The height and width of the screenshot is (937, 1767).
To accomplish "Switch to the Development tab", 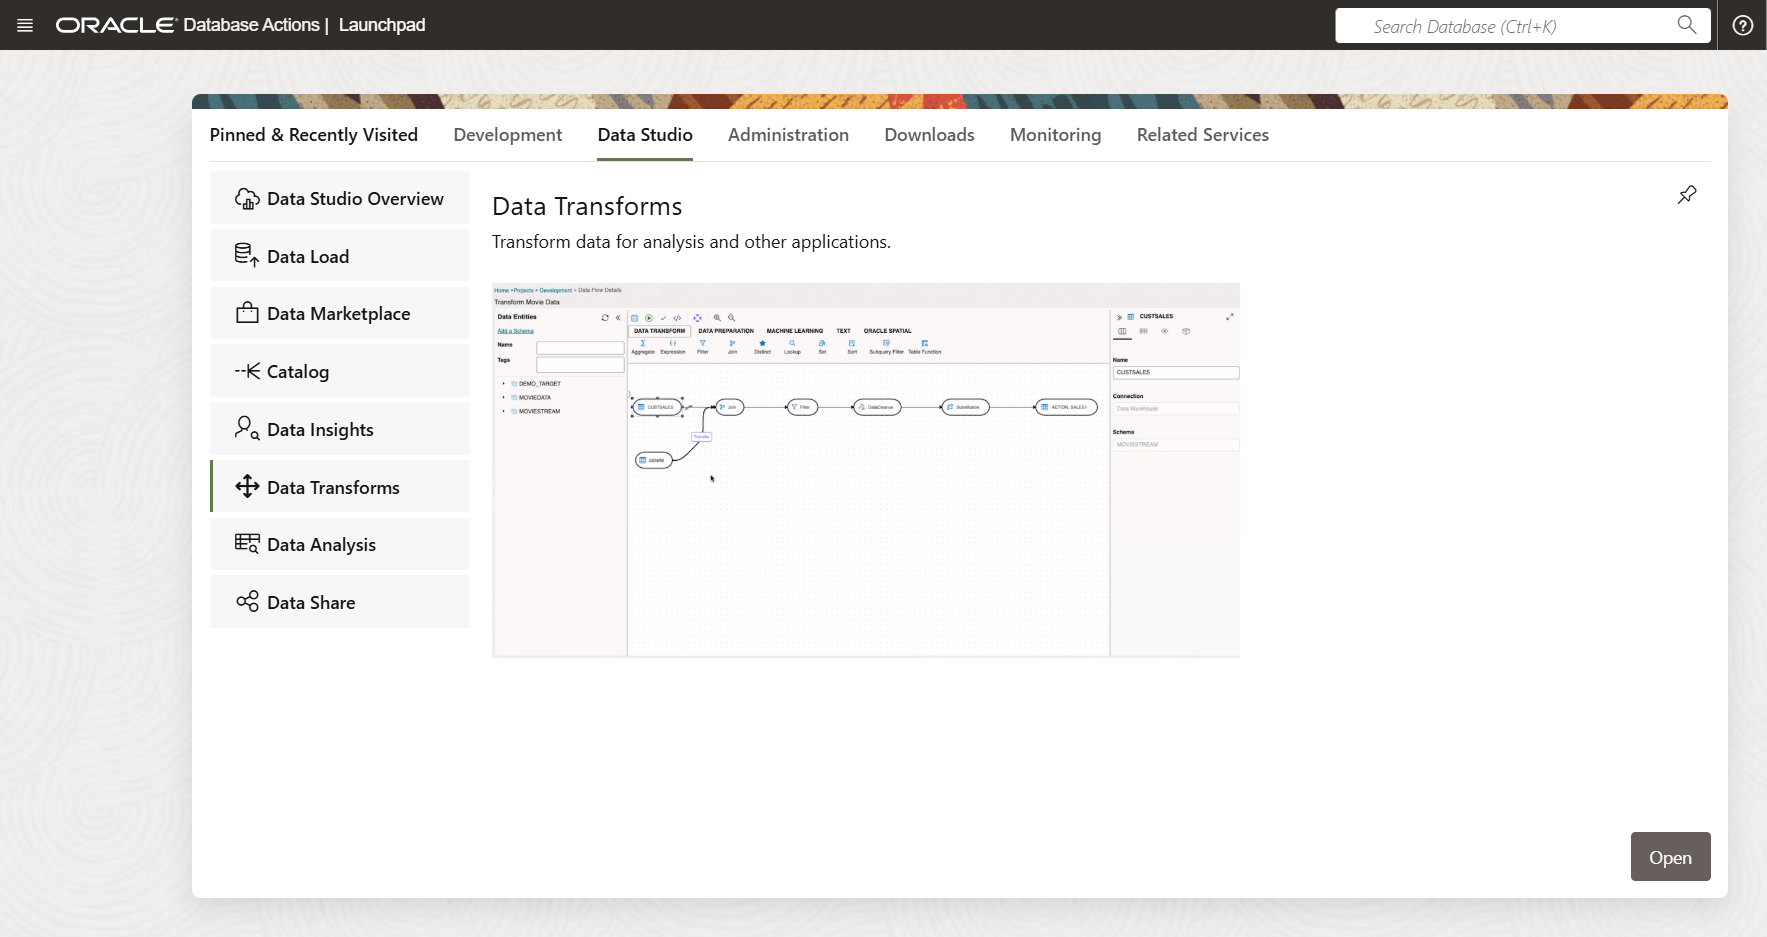I will (x=508, y=135).
